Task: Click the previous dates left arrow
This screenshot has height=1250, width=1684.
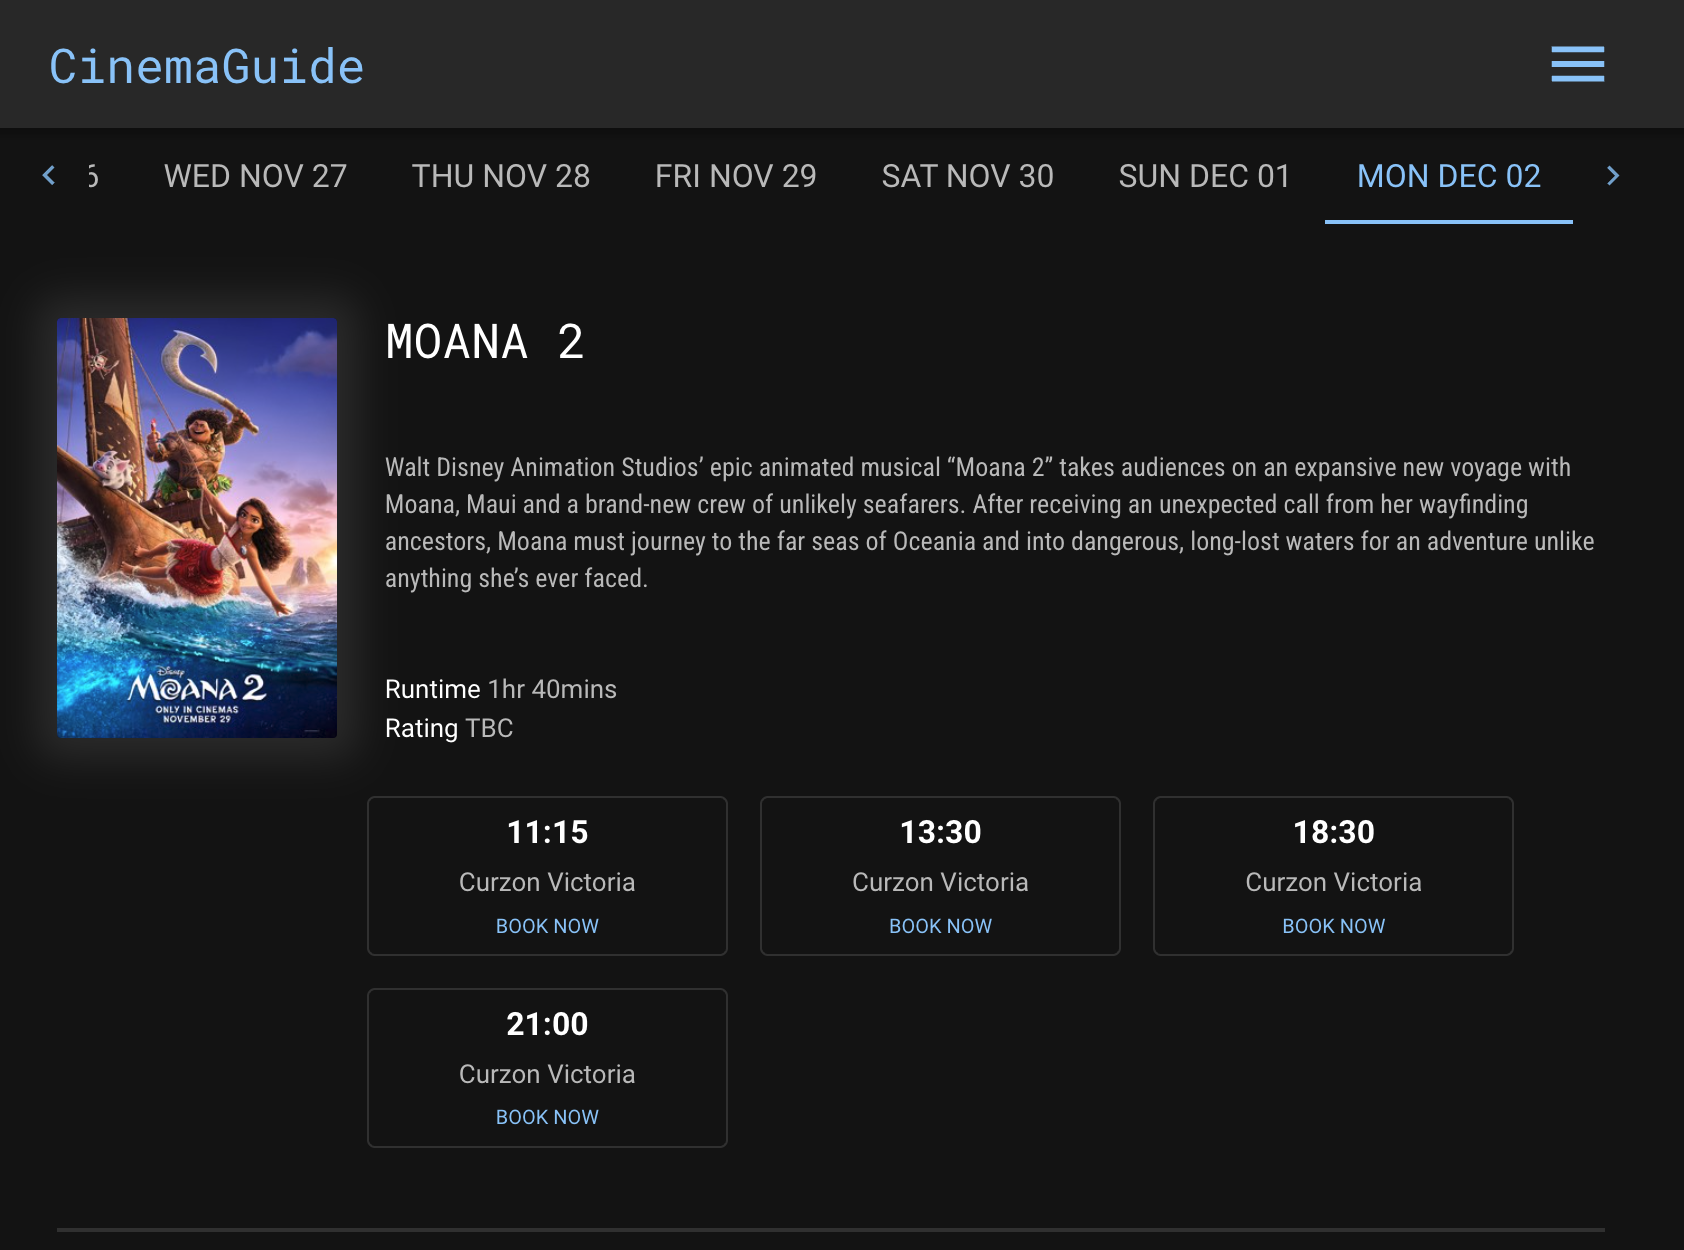Action: coord(49,176)
